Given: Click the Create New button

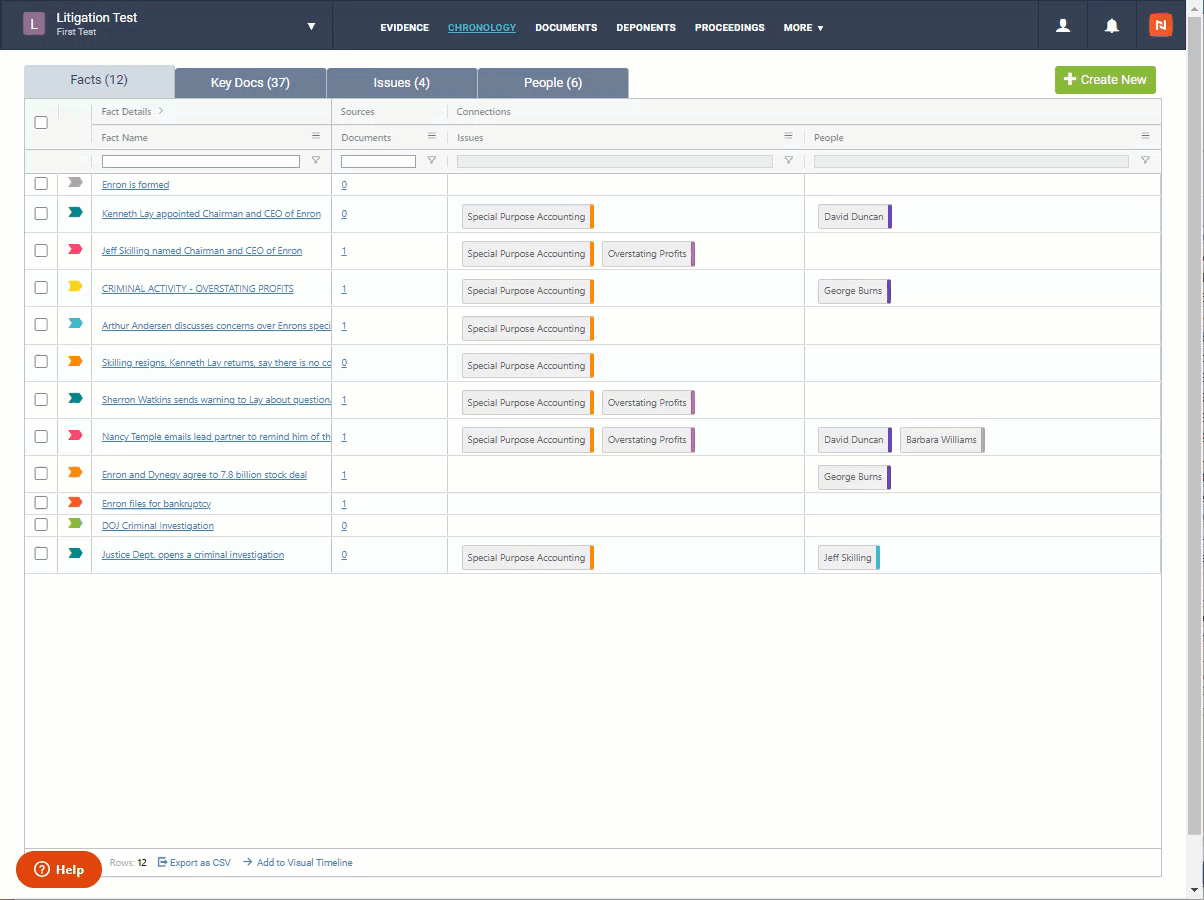Looking at the screenshot, I should 1105,80.
